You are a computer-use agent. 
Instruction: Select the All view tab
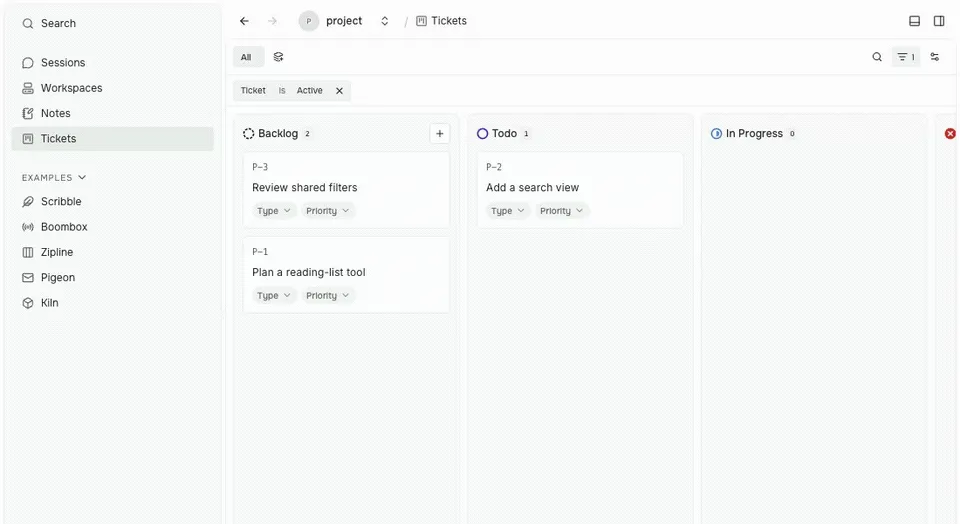pos(248,57)
